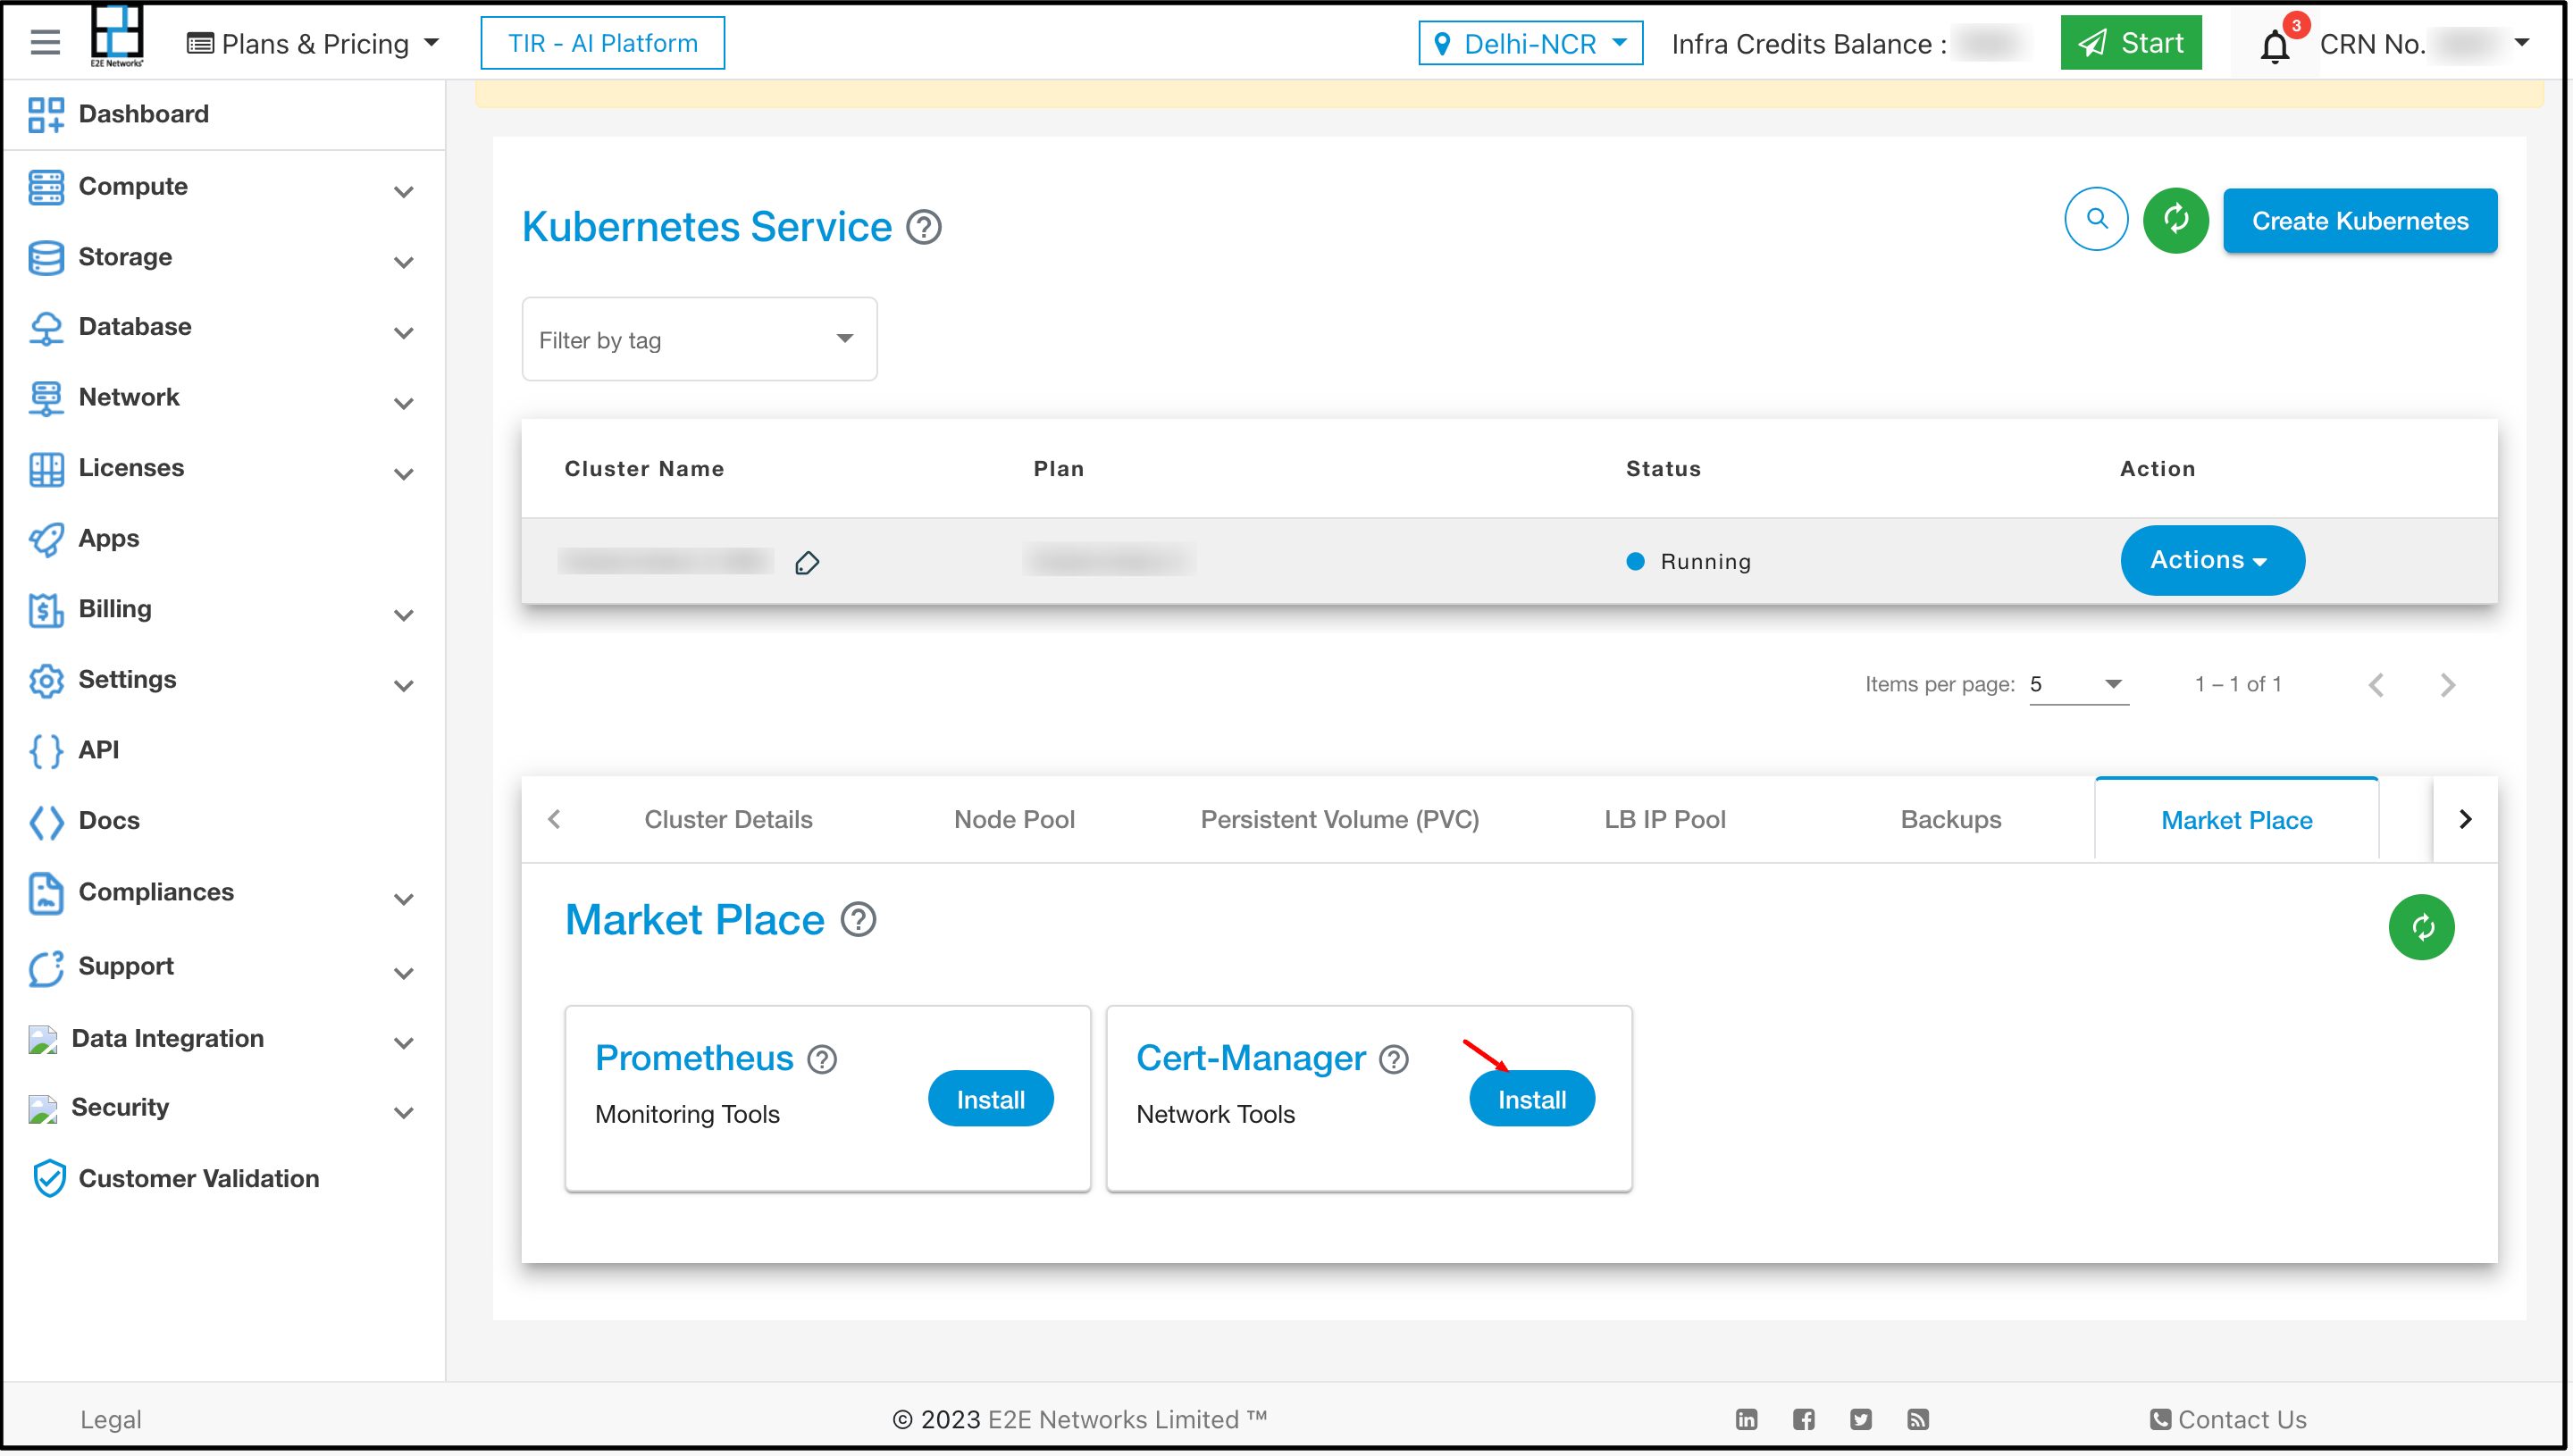Switch to Persistent Volume (PVC) tab

tap(1339, 820)
